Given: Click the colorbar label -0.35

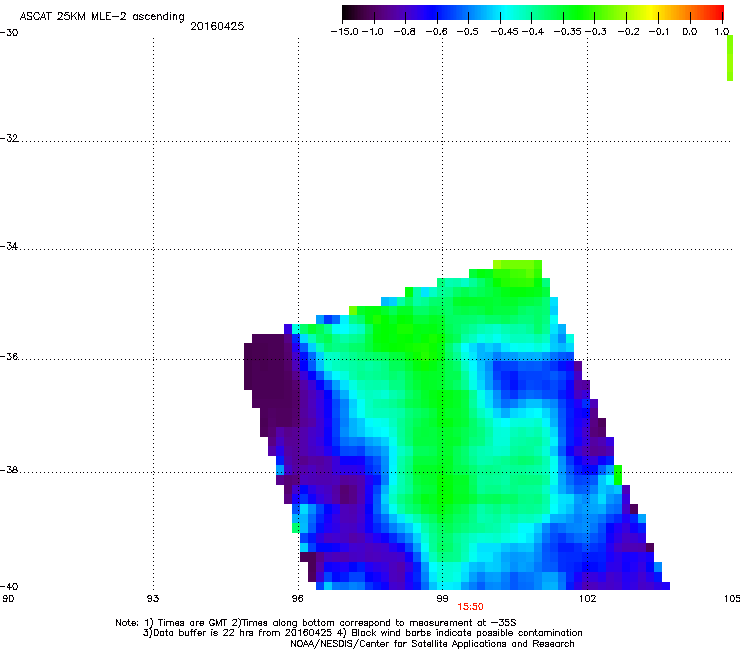Looking at the screenshot, I should 568,32.
